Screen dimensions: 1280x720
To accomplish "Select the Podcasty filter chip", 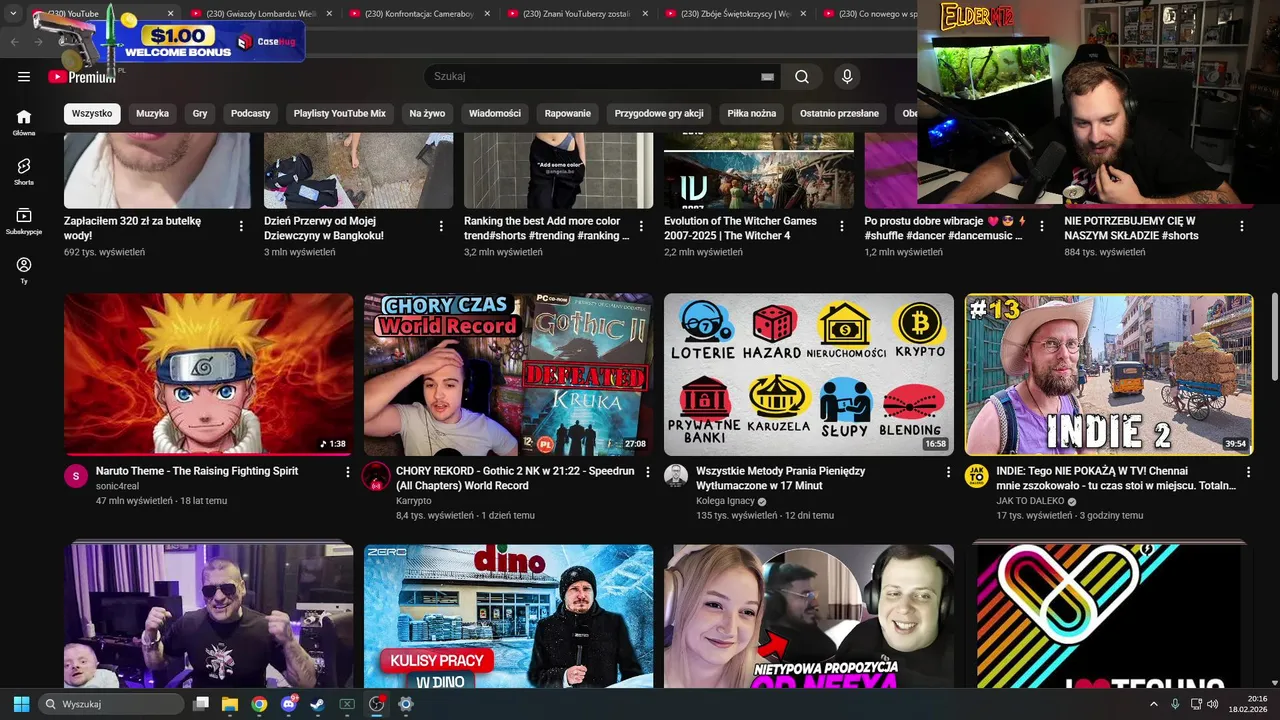I will [250, 114].
